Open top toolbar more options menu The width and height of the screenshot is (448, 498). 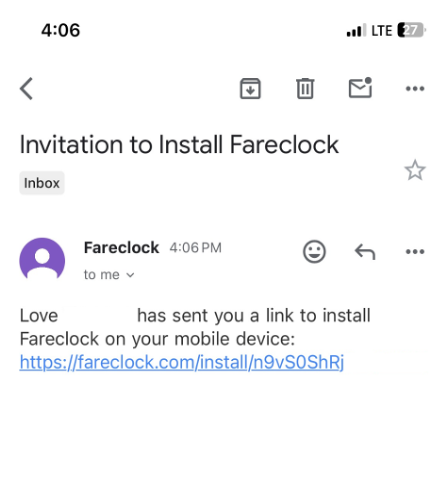tap(415, 89)
